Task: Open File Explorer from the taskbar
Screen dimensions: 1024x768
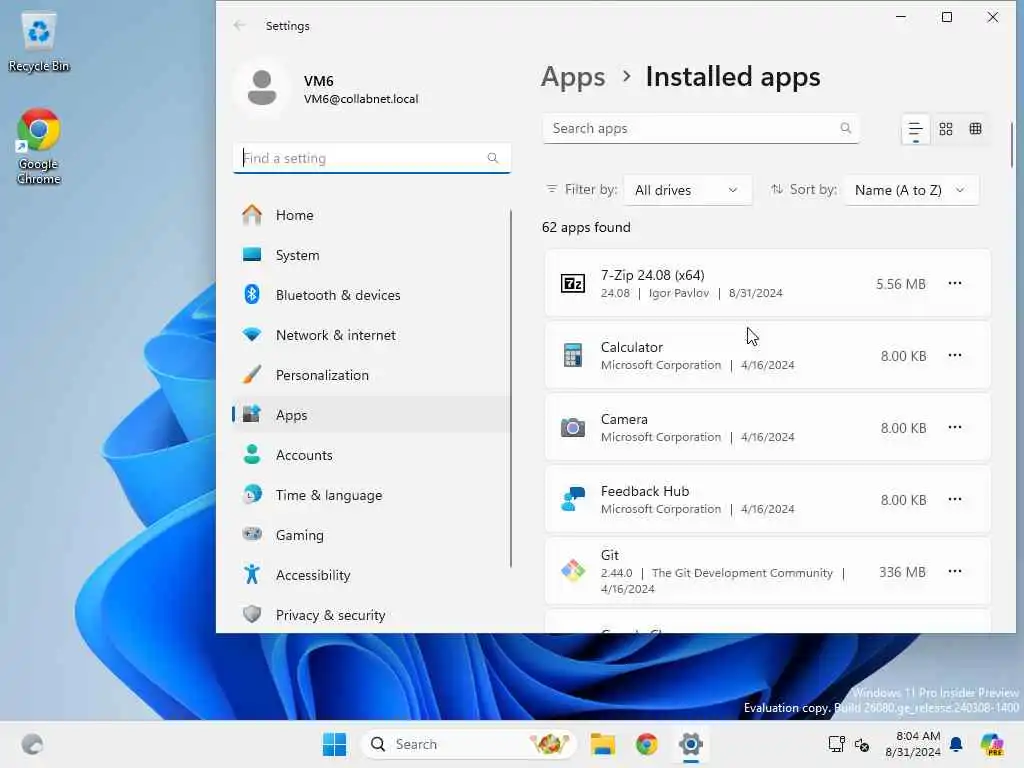Action: coord(602,744)
